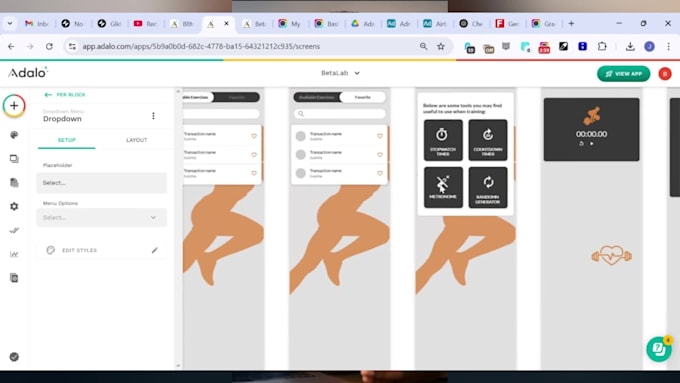Image resolution: width=680 pixels, height=383 pixels.
Task: Click the View App button
Action: pyautogui.click(x=624, y=74)
